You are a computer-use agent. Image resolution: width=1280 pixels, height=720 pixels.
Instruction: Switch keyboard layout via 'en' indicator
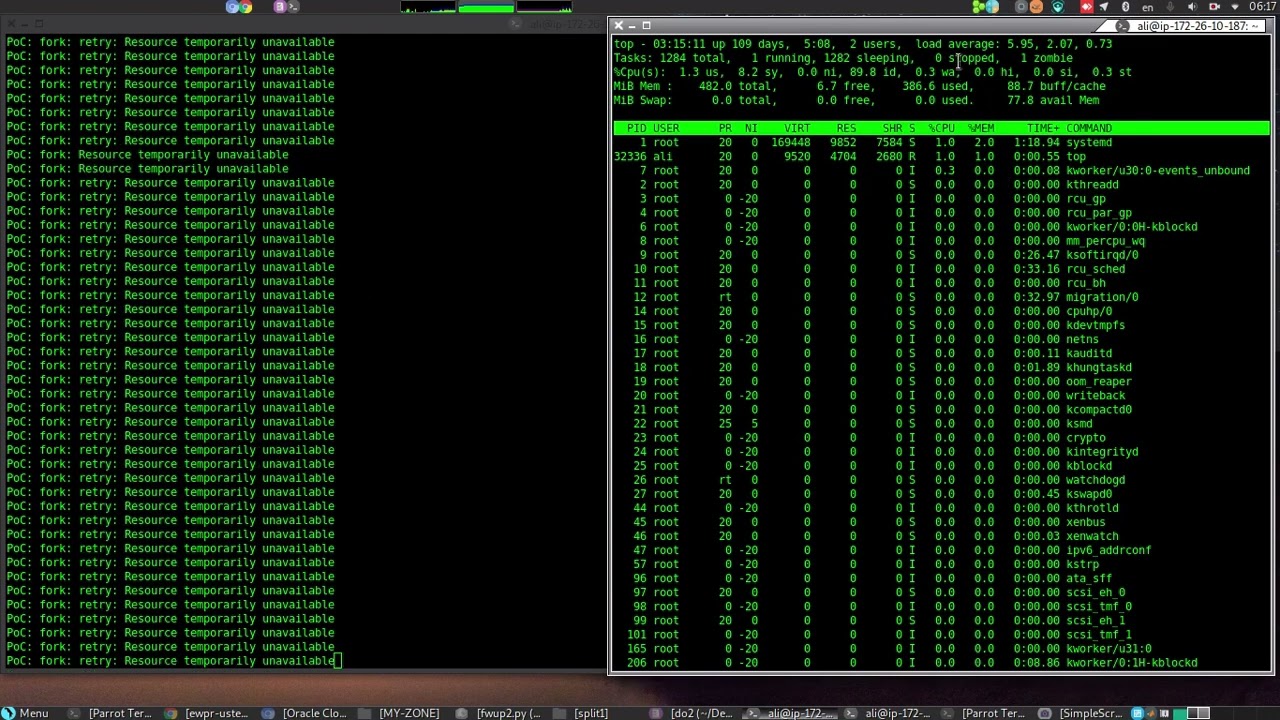click(x=1147, y=7)
